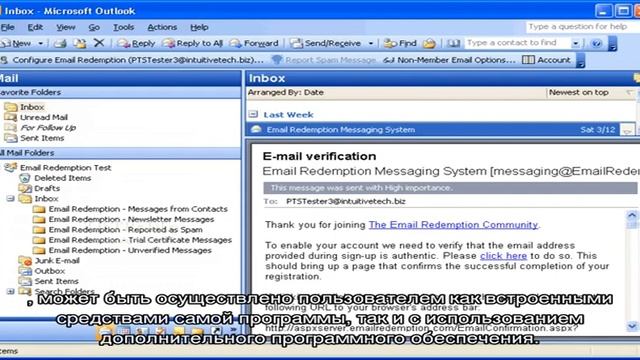Select Email Redemption Messaging System message
This screenshot has height=360, width=640.
433,130
